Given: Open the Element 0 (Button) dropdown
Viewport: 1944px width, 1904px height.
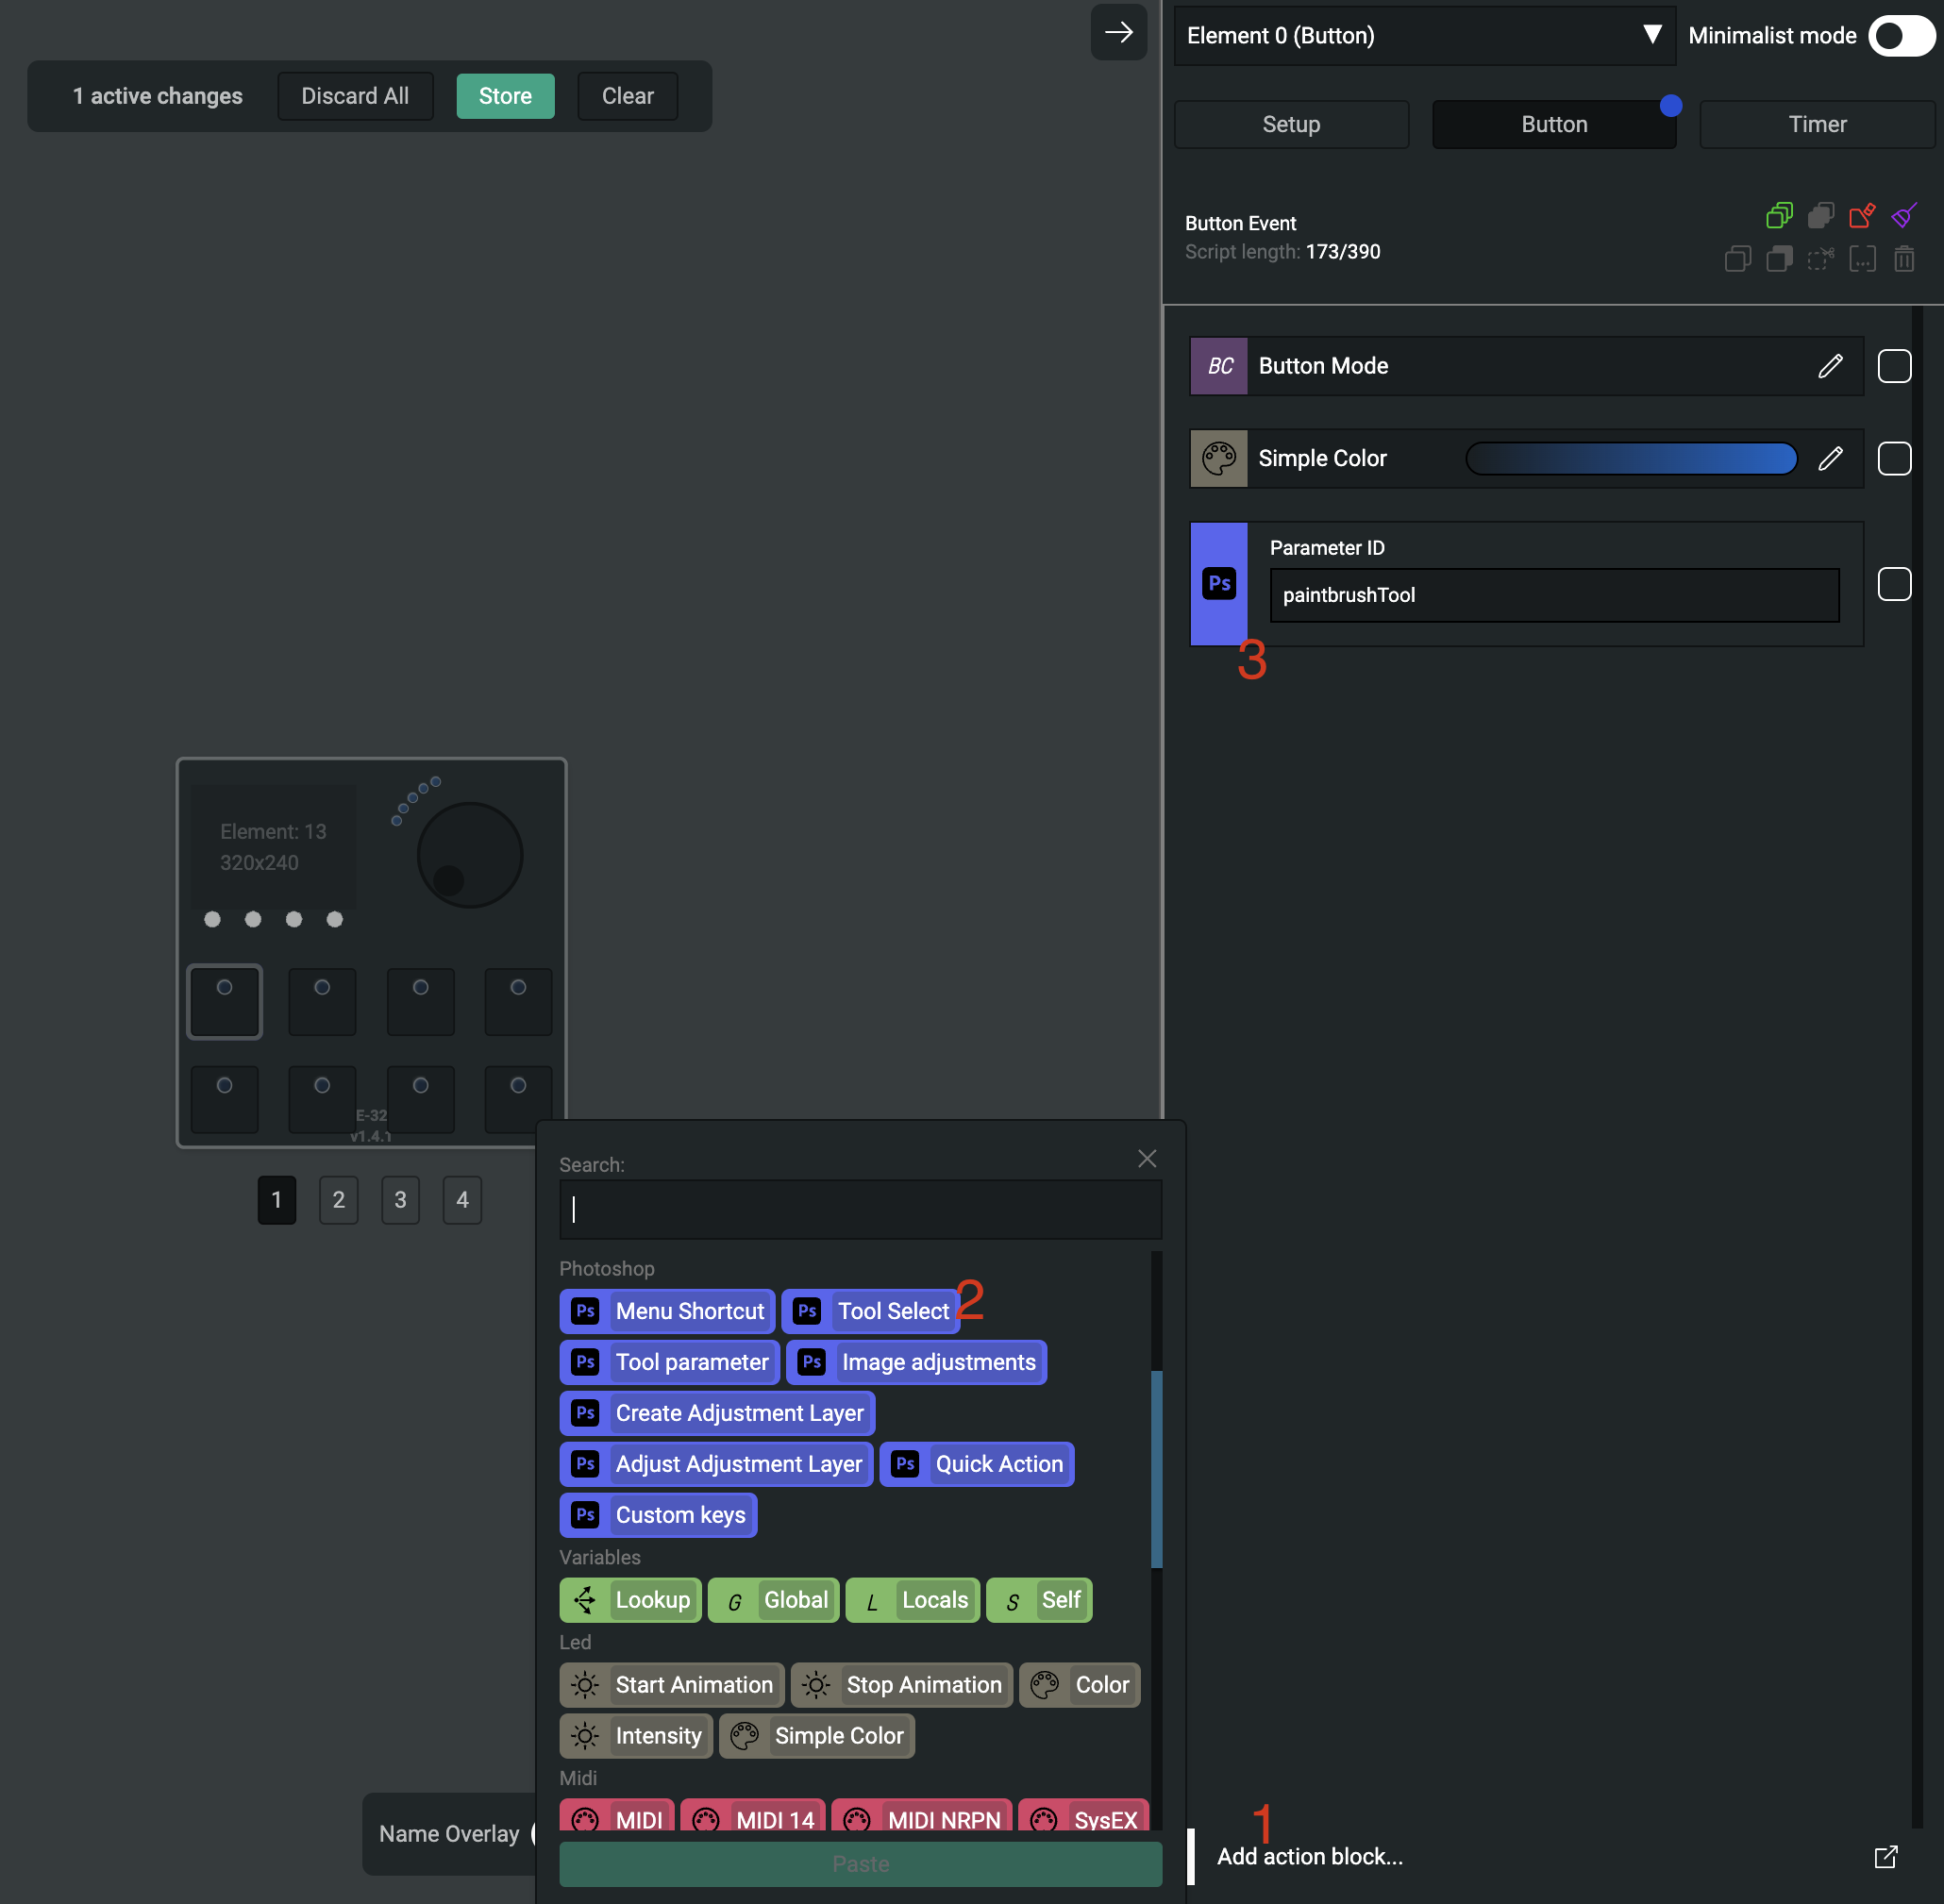Looking at the screenshot, I should (x=1423, y=36).
